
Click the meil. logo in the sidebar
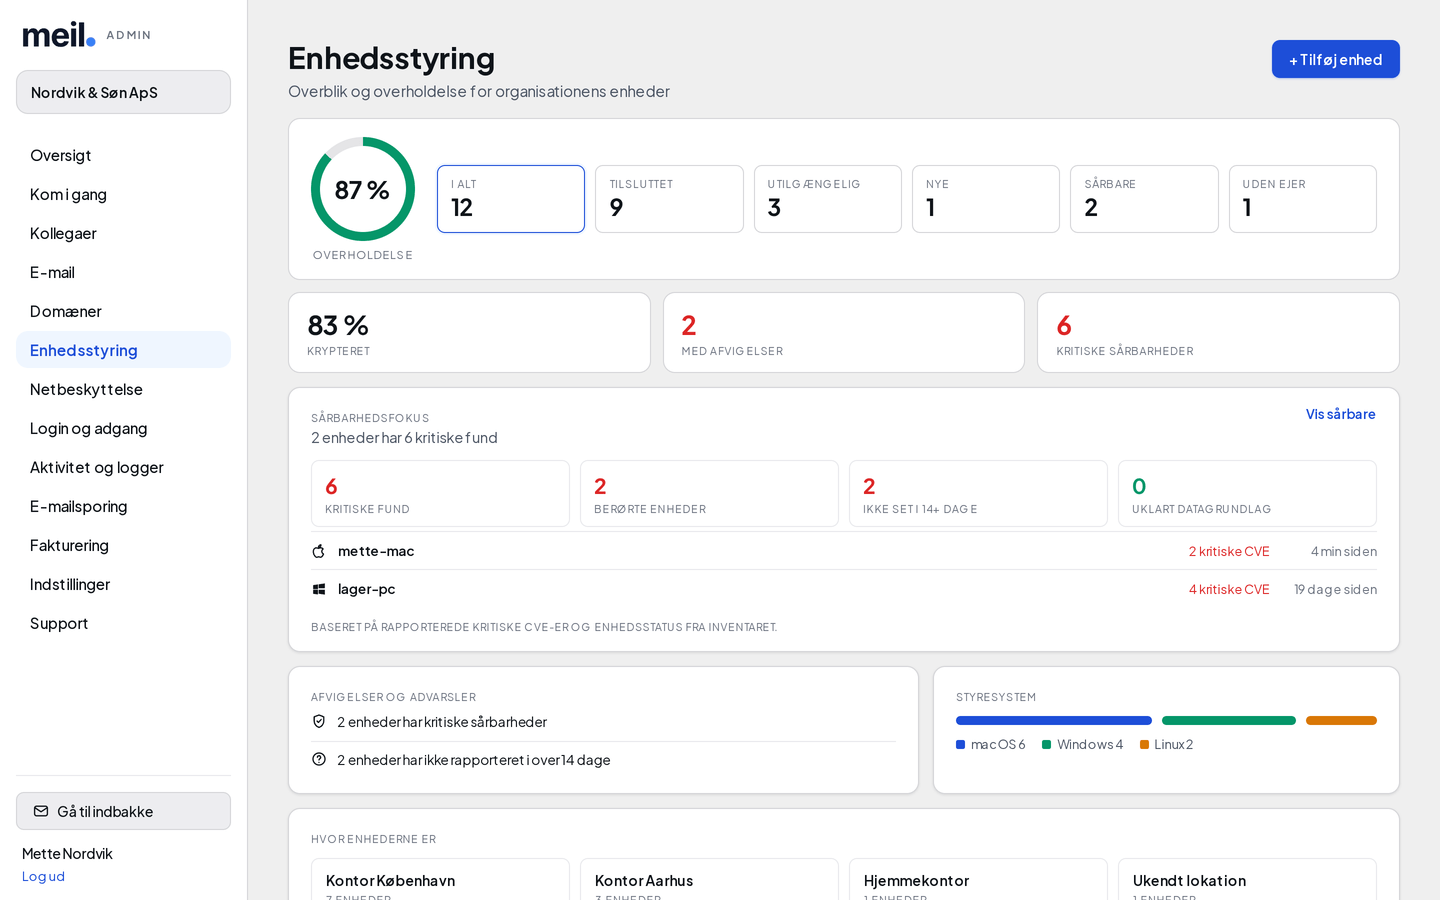(x=59, y=35)
